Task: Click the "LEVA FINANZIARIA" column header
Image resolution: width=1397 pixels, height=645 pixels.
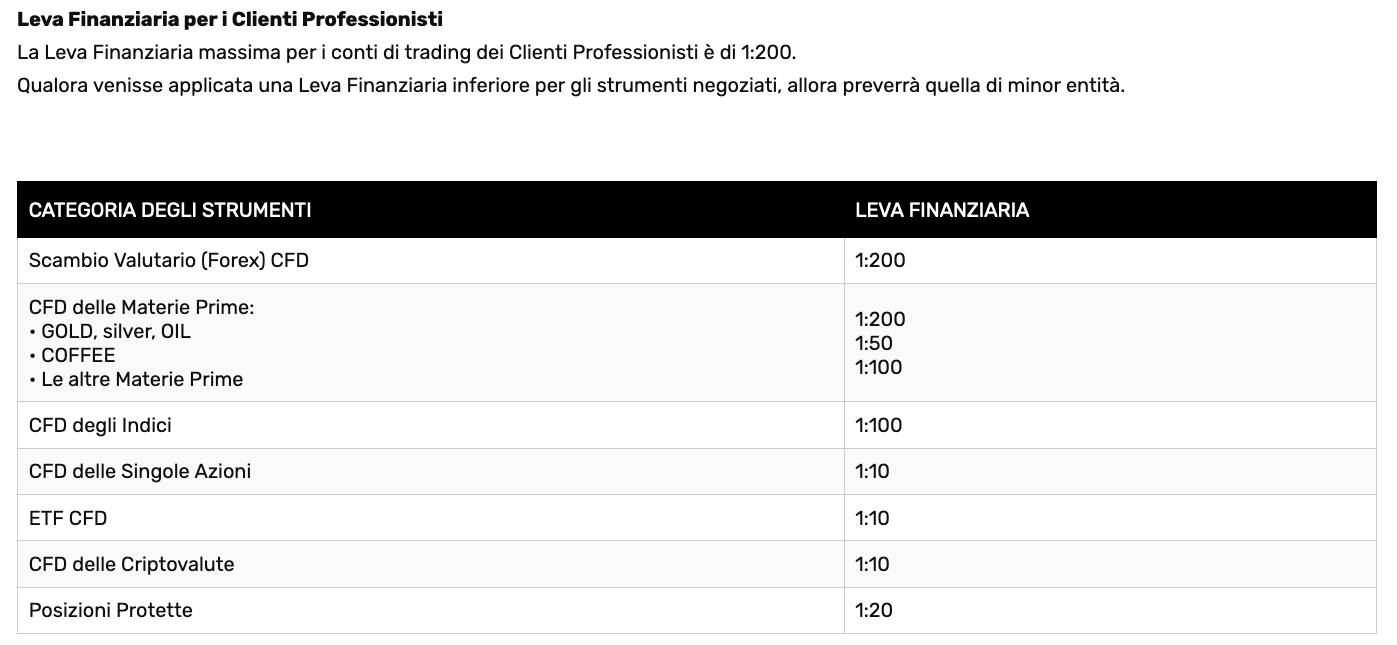Action: coord(942,210)
